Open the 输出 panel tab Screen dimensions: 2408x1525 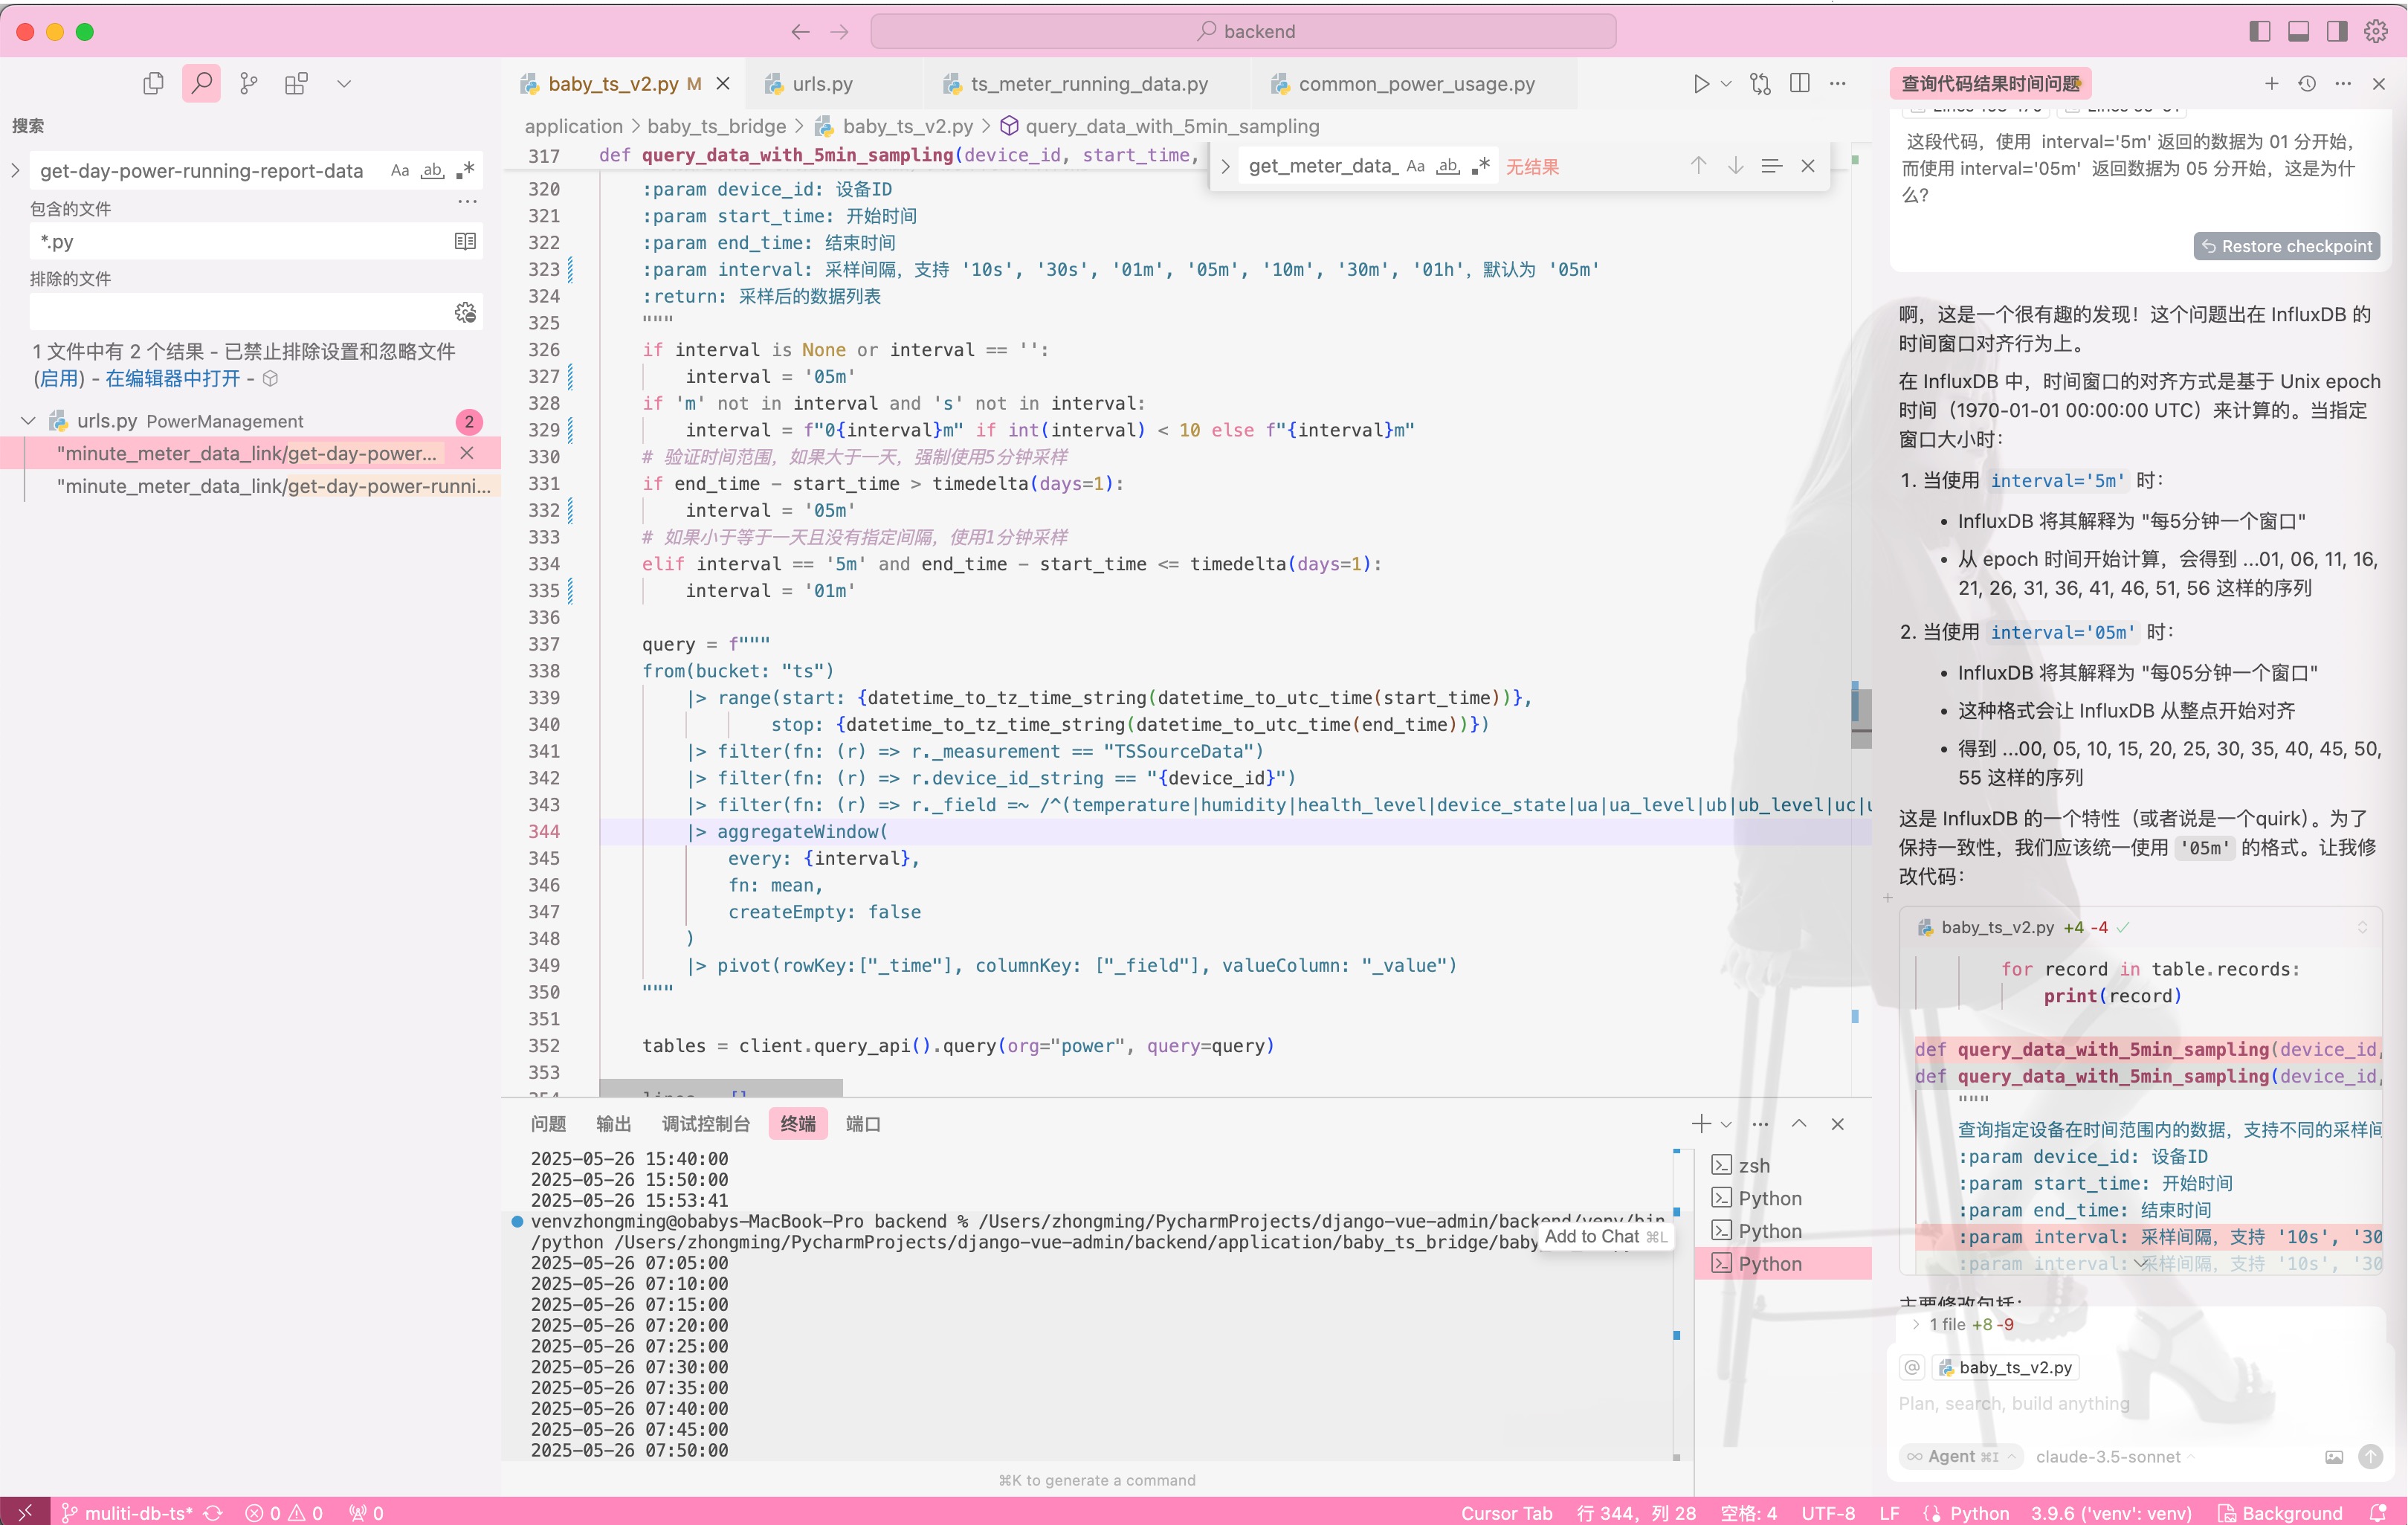(613, 1124)
